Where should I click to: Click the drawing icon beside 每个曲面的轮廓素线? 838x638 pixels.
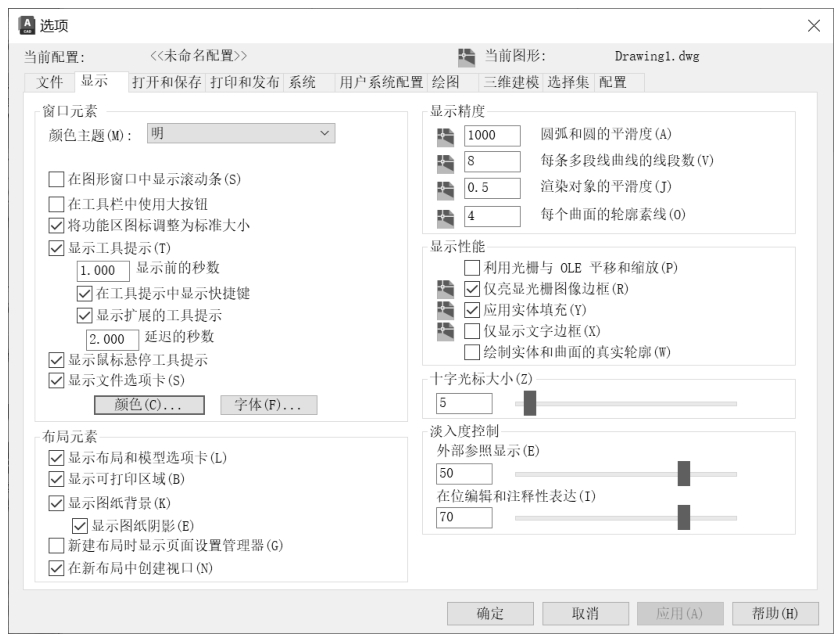445,217
